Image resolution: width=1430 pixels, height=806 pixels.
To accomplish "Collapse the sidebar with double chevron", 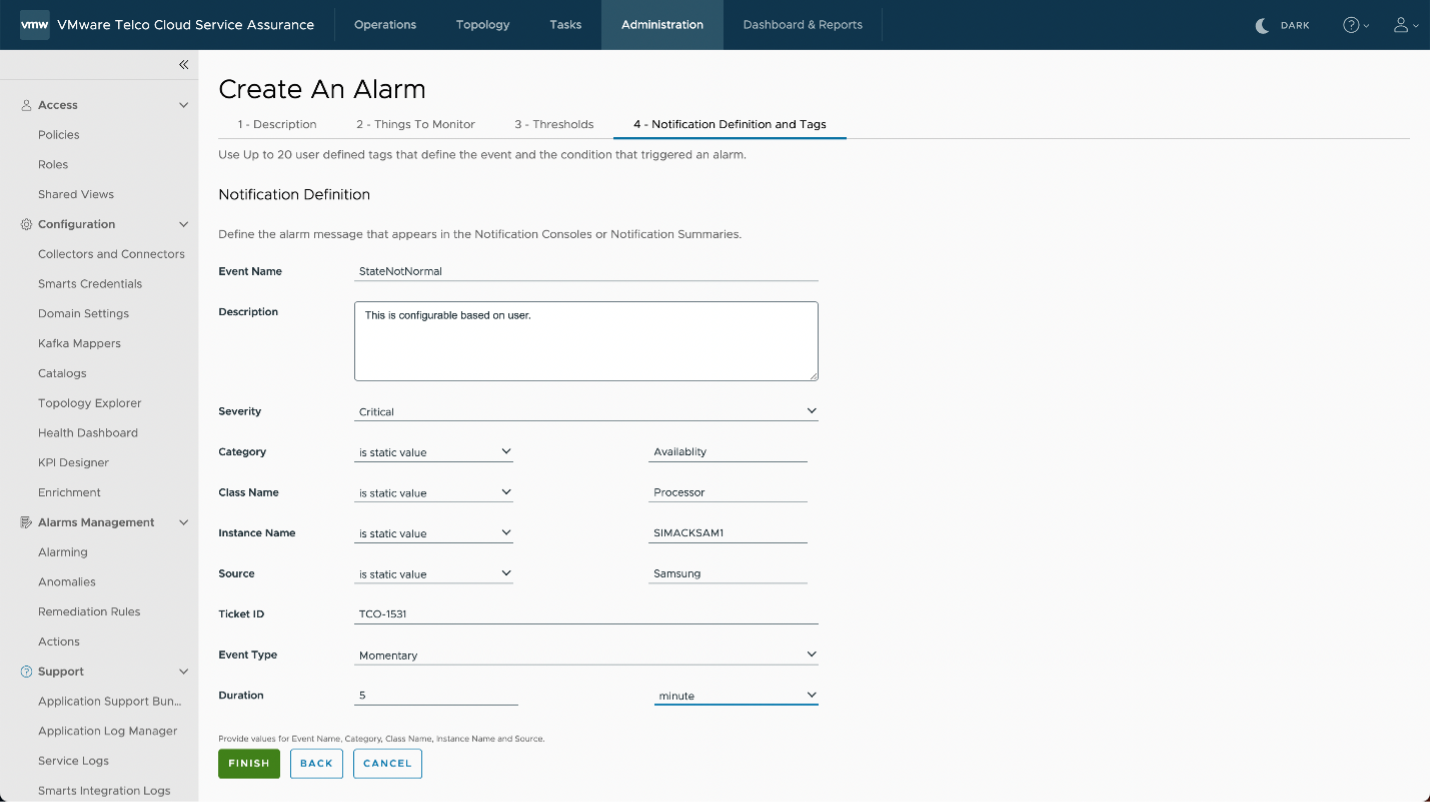I will [x=184, y=65].
